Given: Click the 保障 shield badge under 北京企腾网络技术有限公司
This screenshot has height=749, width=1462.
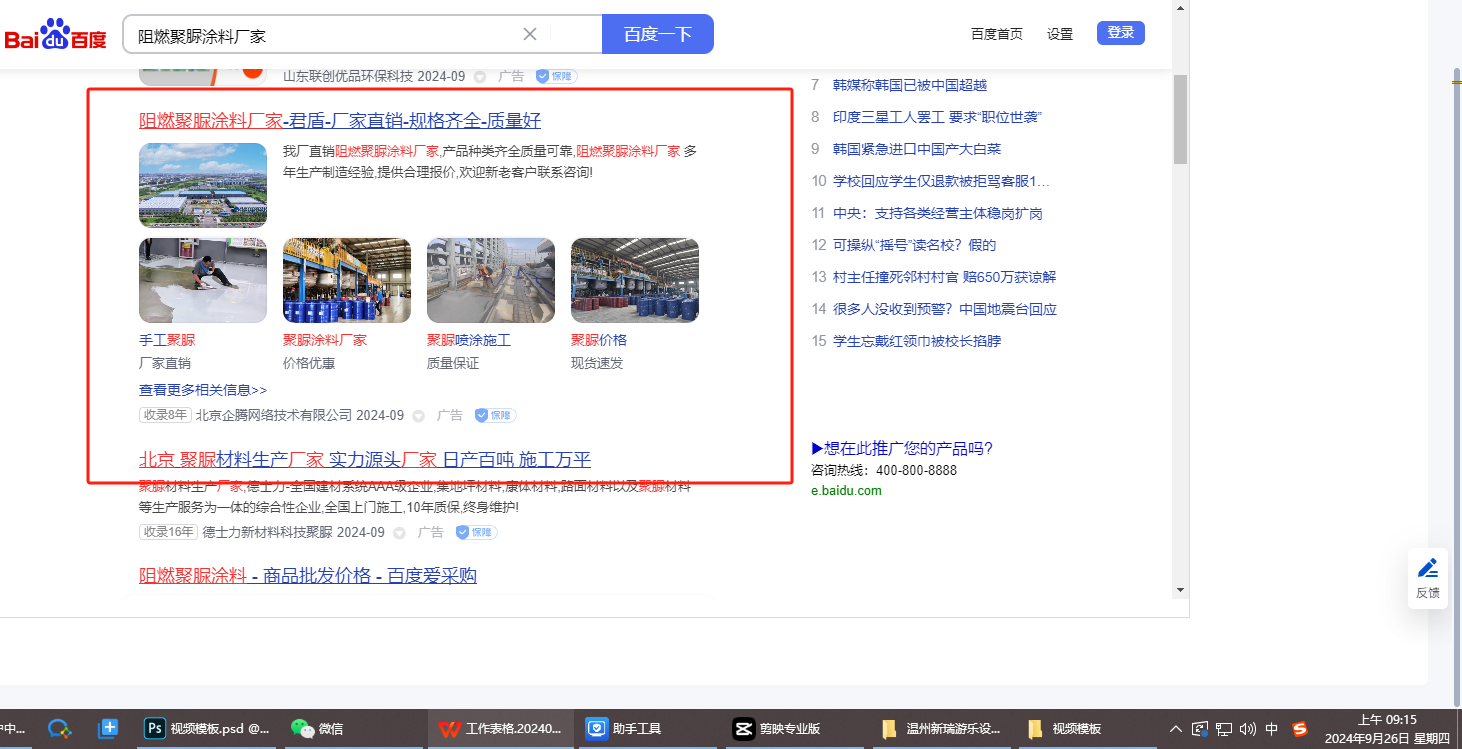Looking at the screenshot, I should (495, 415).
